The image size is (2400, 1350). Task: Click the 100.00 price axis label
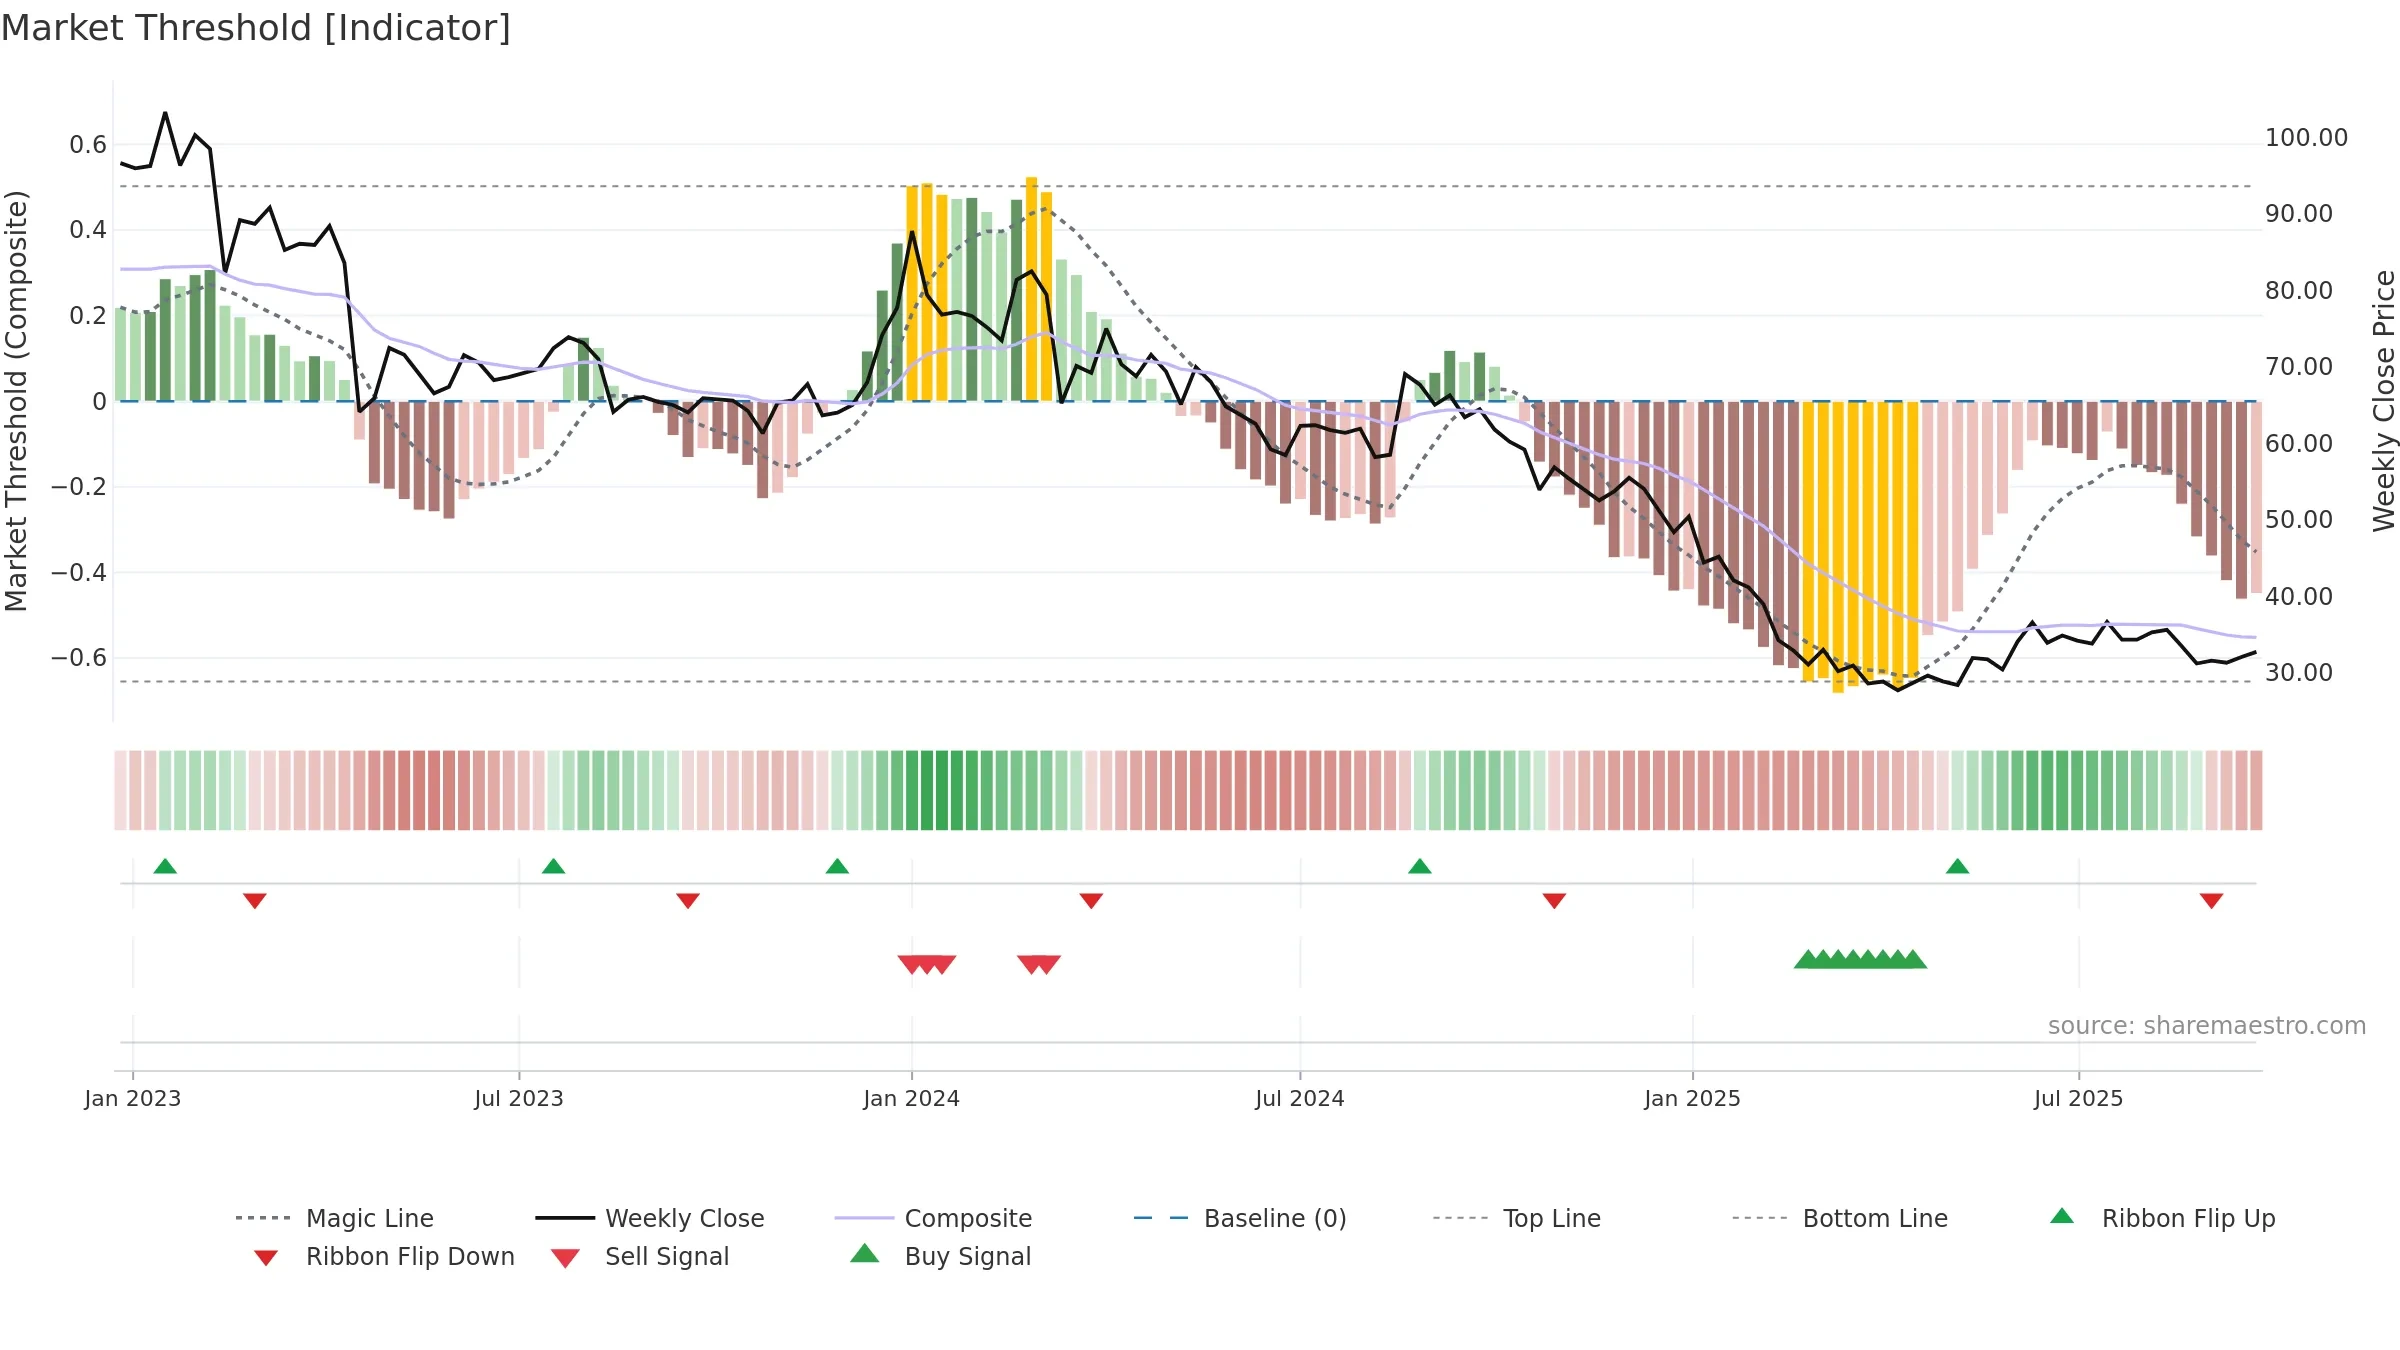[x=2306, y=138]
